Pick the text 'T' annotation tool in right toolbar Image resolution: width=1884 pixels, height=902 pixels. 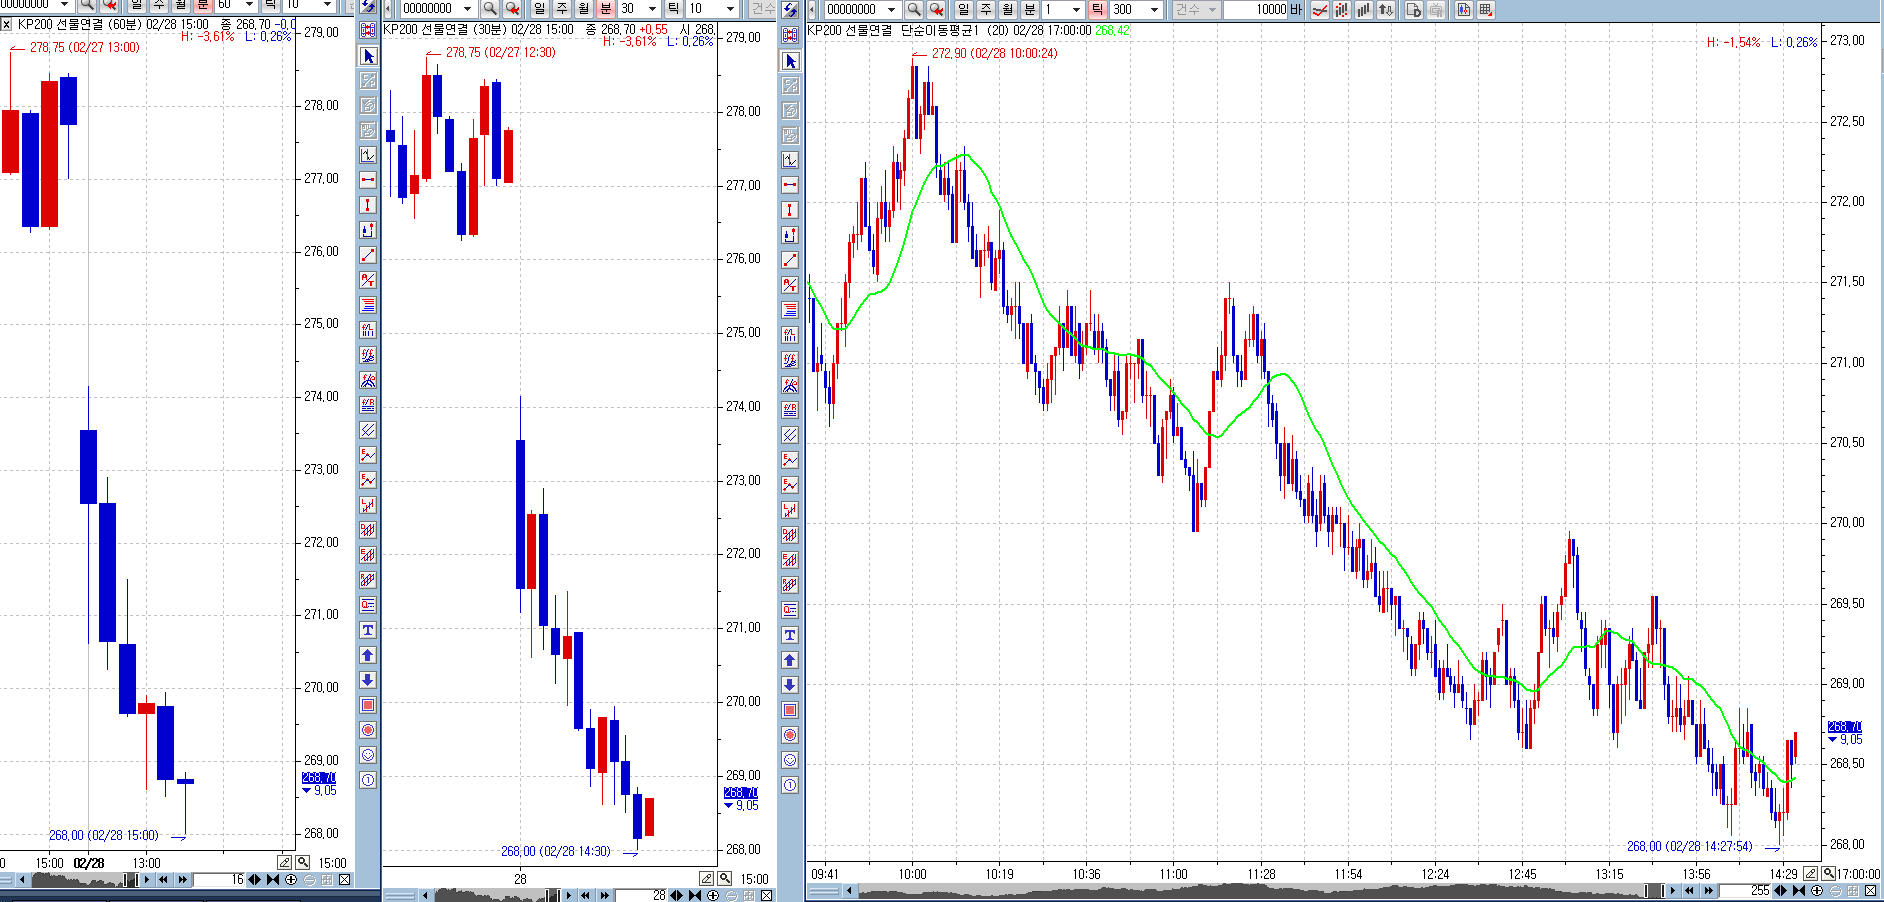[x=790, y=635]
